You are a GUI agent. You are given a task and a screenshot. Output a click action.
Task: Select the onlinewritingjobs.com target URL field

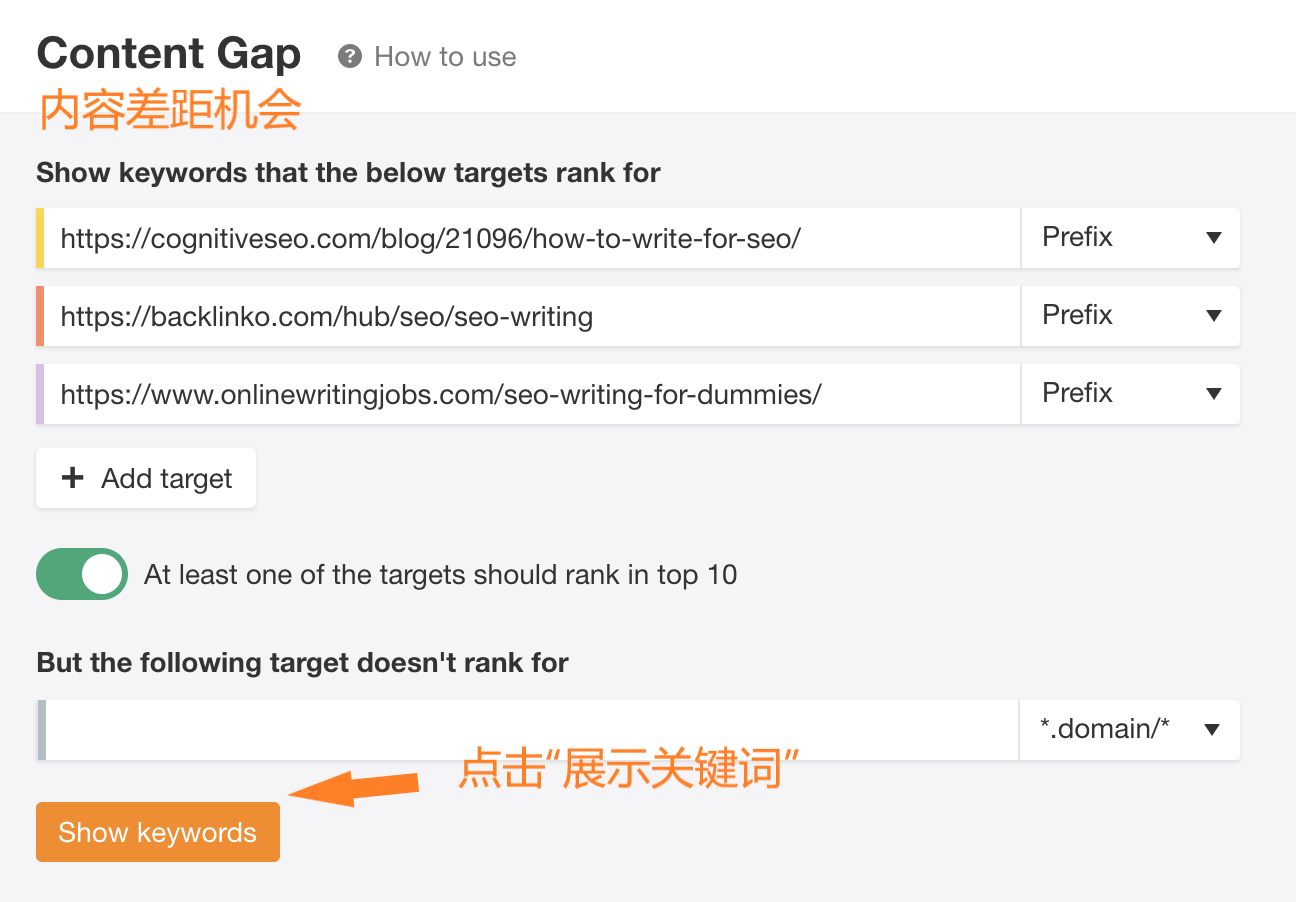(530, 394)
